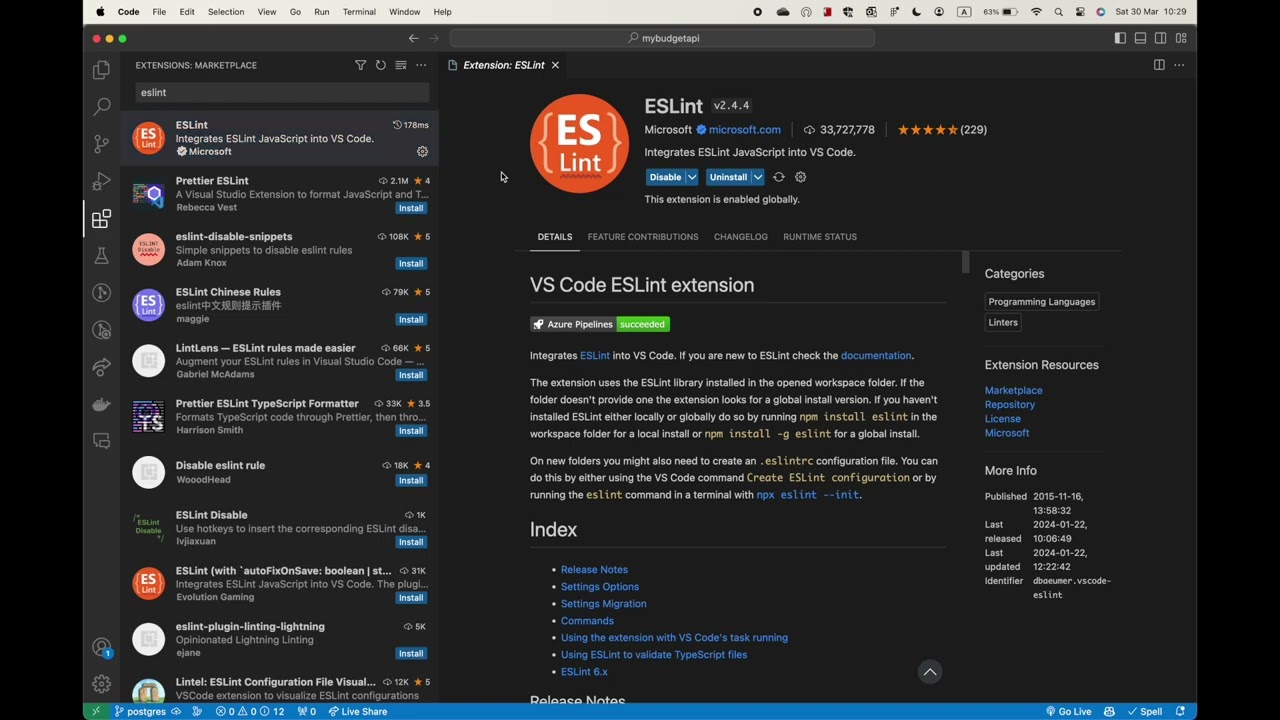
Task: Select the Linters category tag
Action: click(x=1003, y=323)
